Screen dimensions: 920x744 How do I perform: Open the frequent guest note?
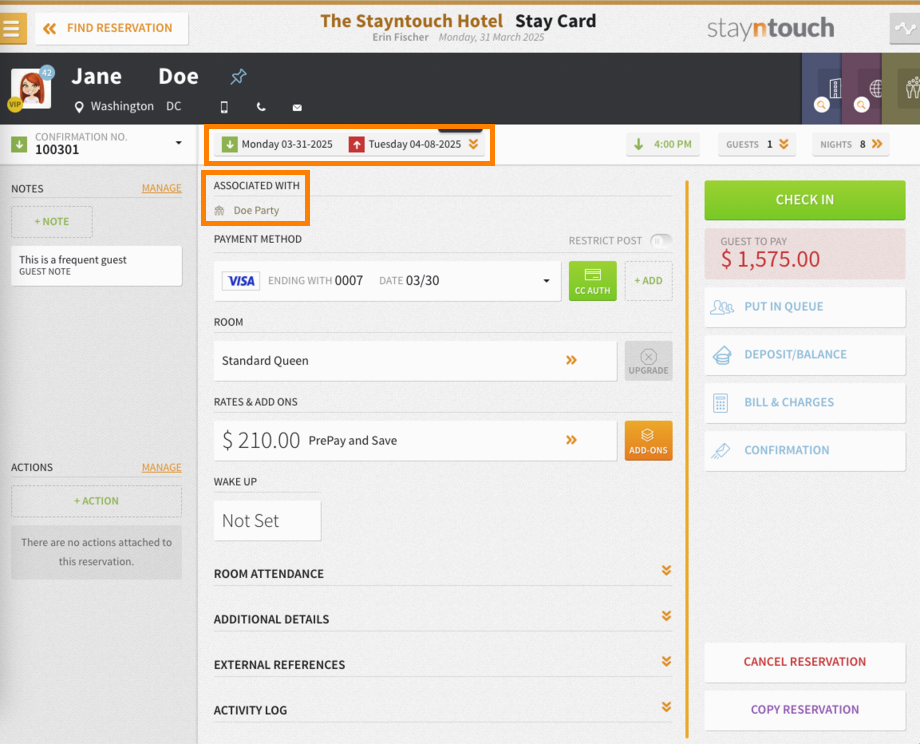pos(96,265)
